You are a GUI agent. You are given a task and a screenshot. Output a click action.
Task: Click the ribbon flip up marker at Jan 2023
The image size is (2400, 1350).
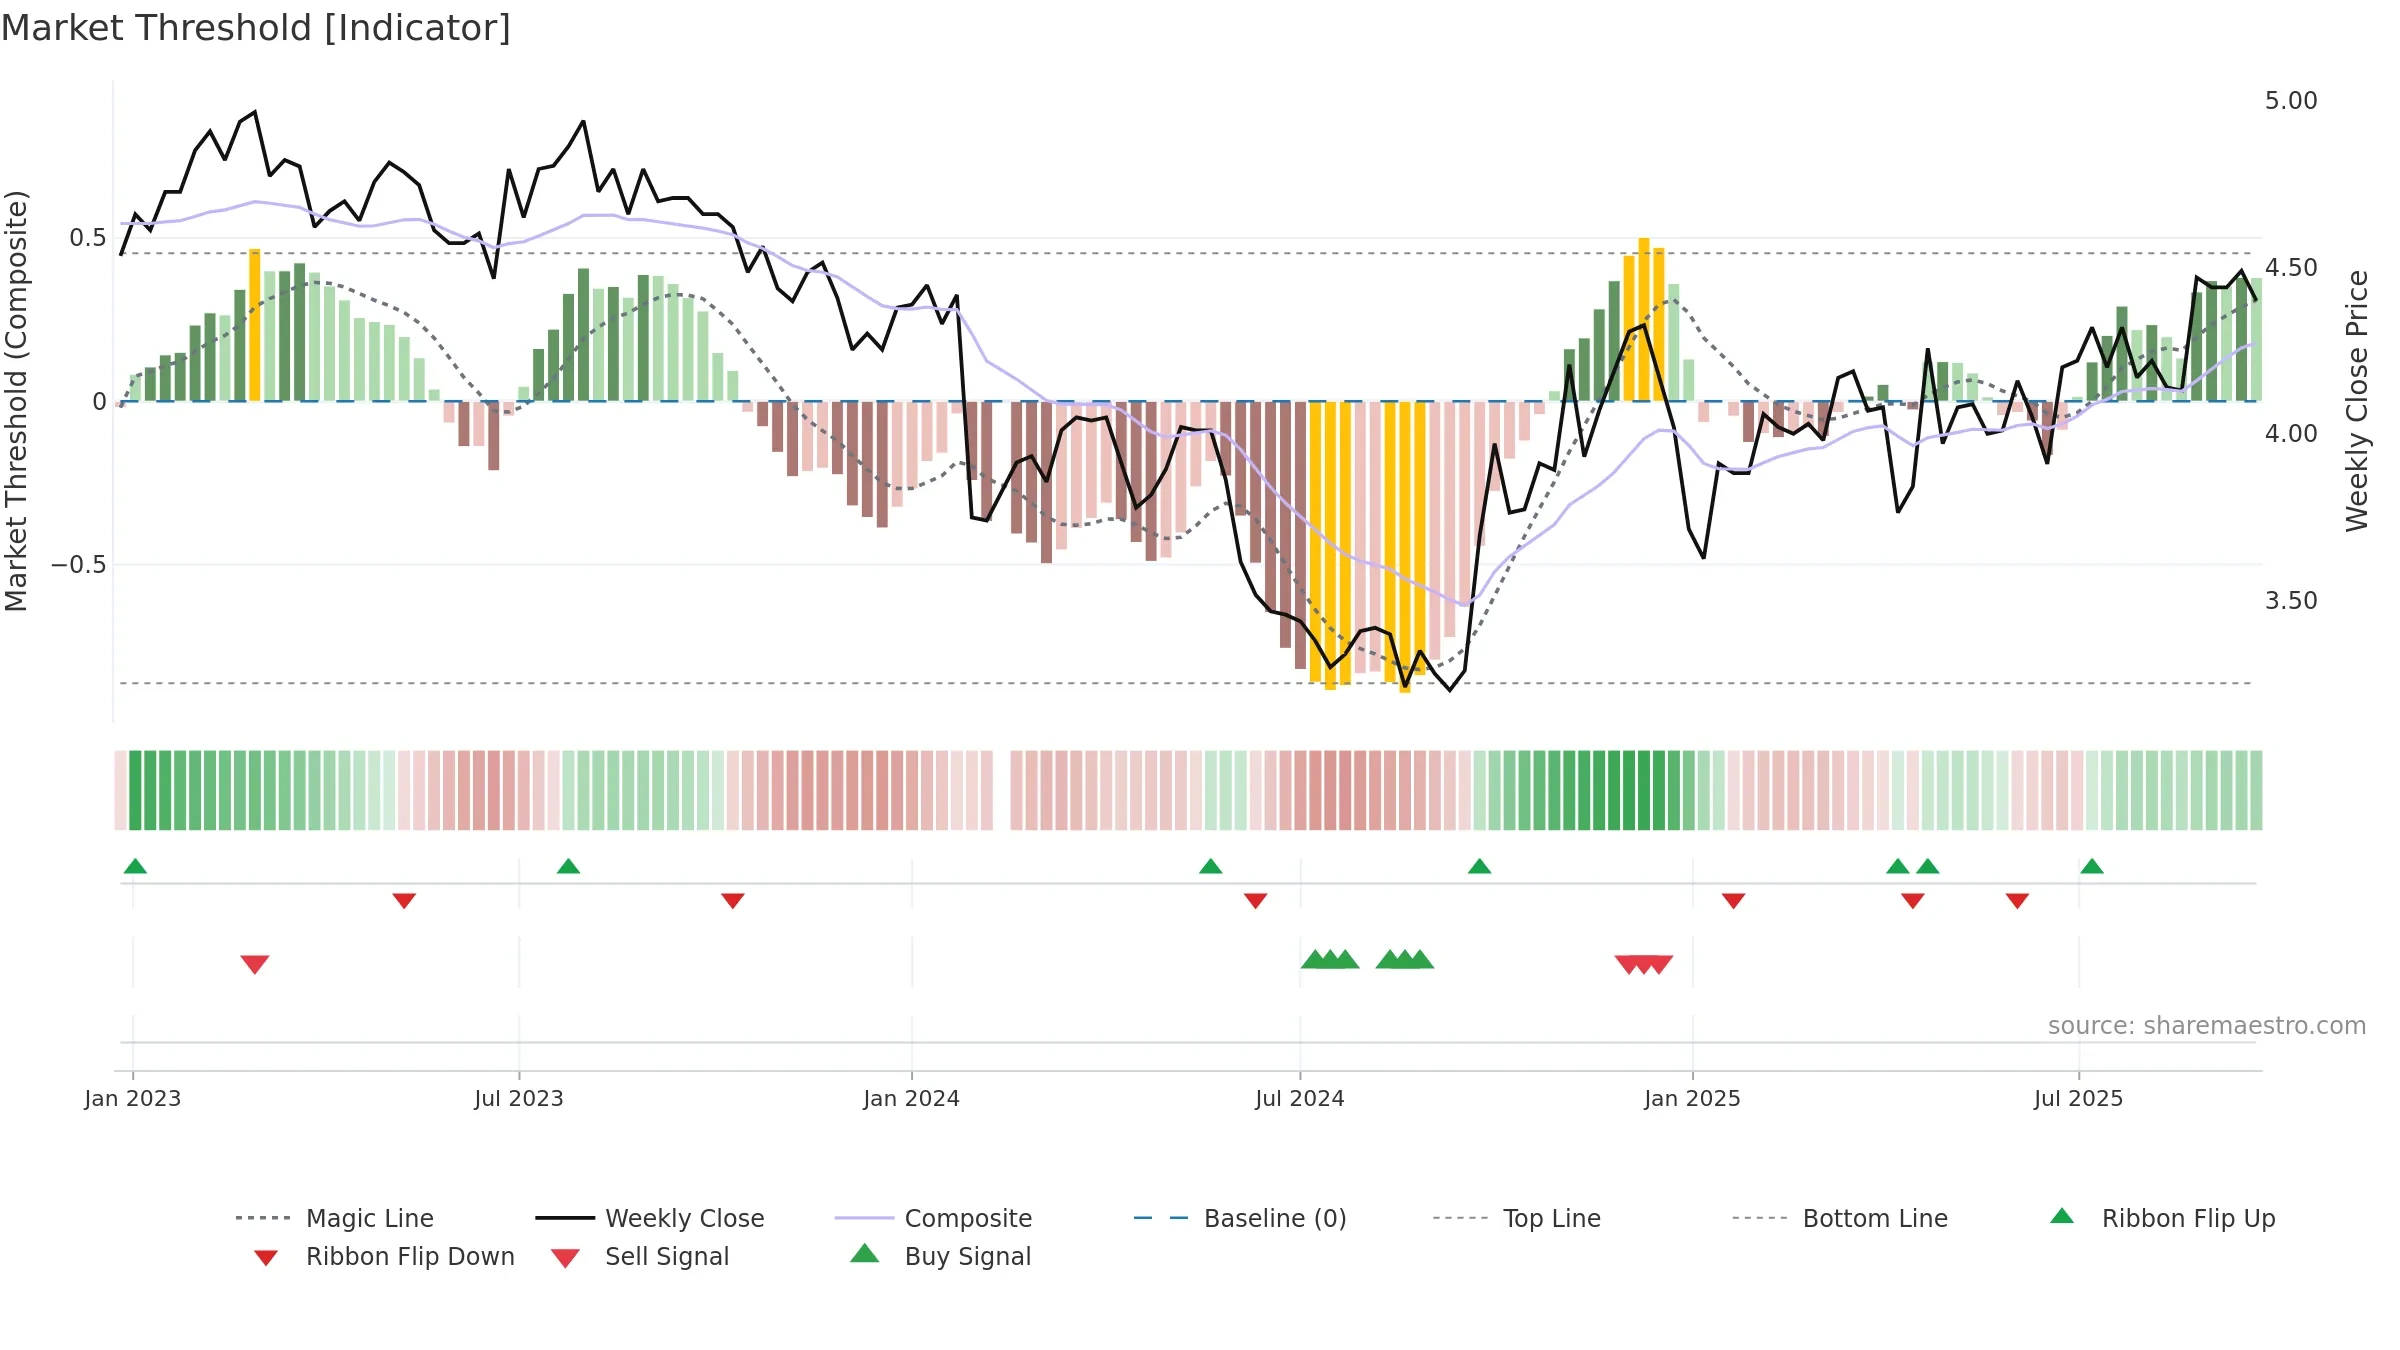tap(135, 866)
